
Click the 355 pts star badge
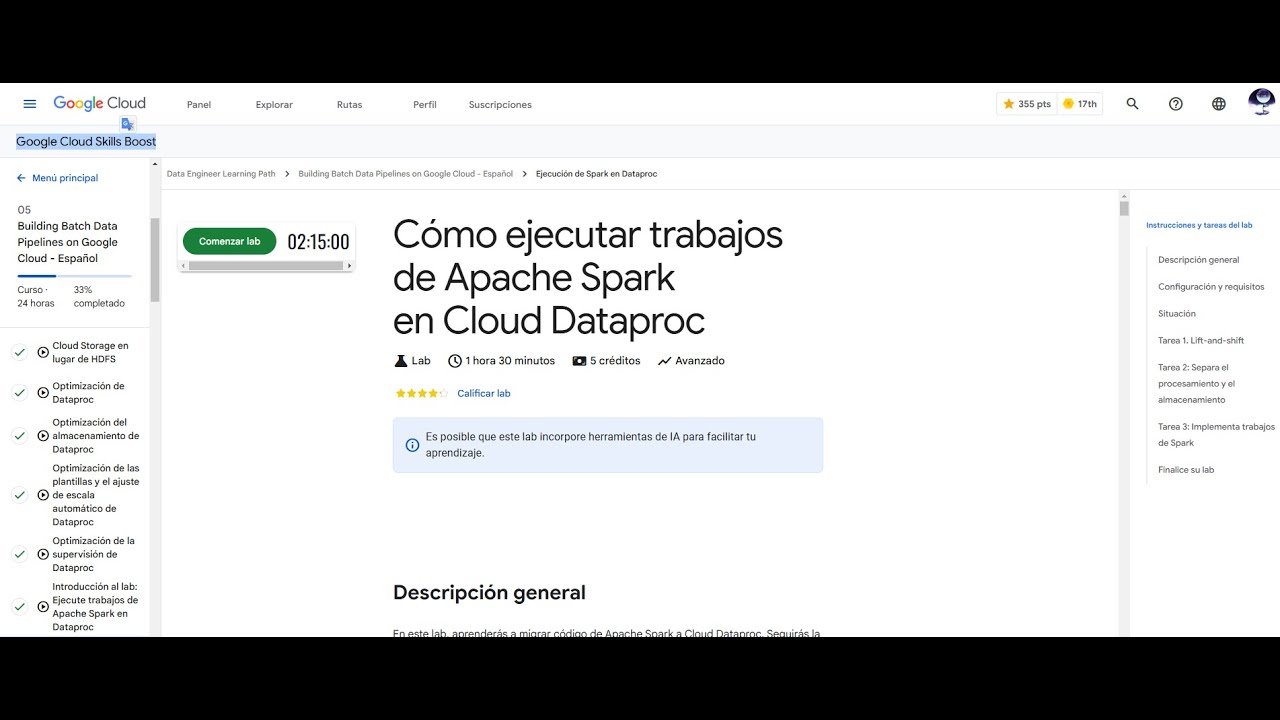(1026, 104)
